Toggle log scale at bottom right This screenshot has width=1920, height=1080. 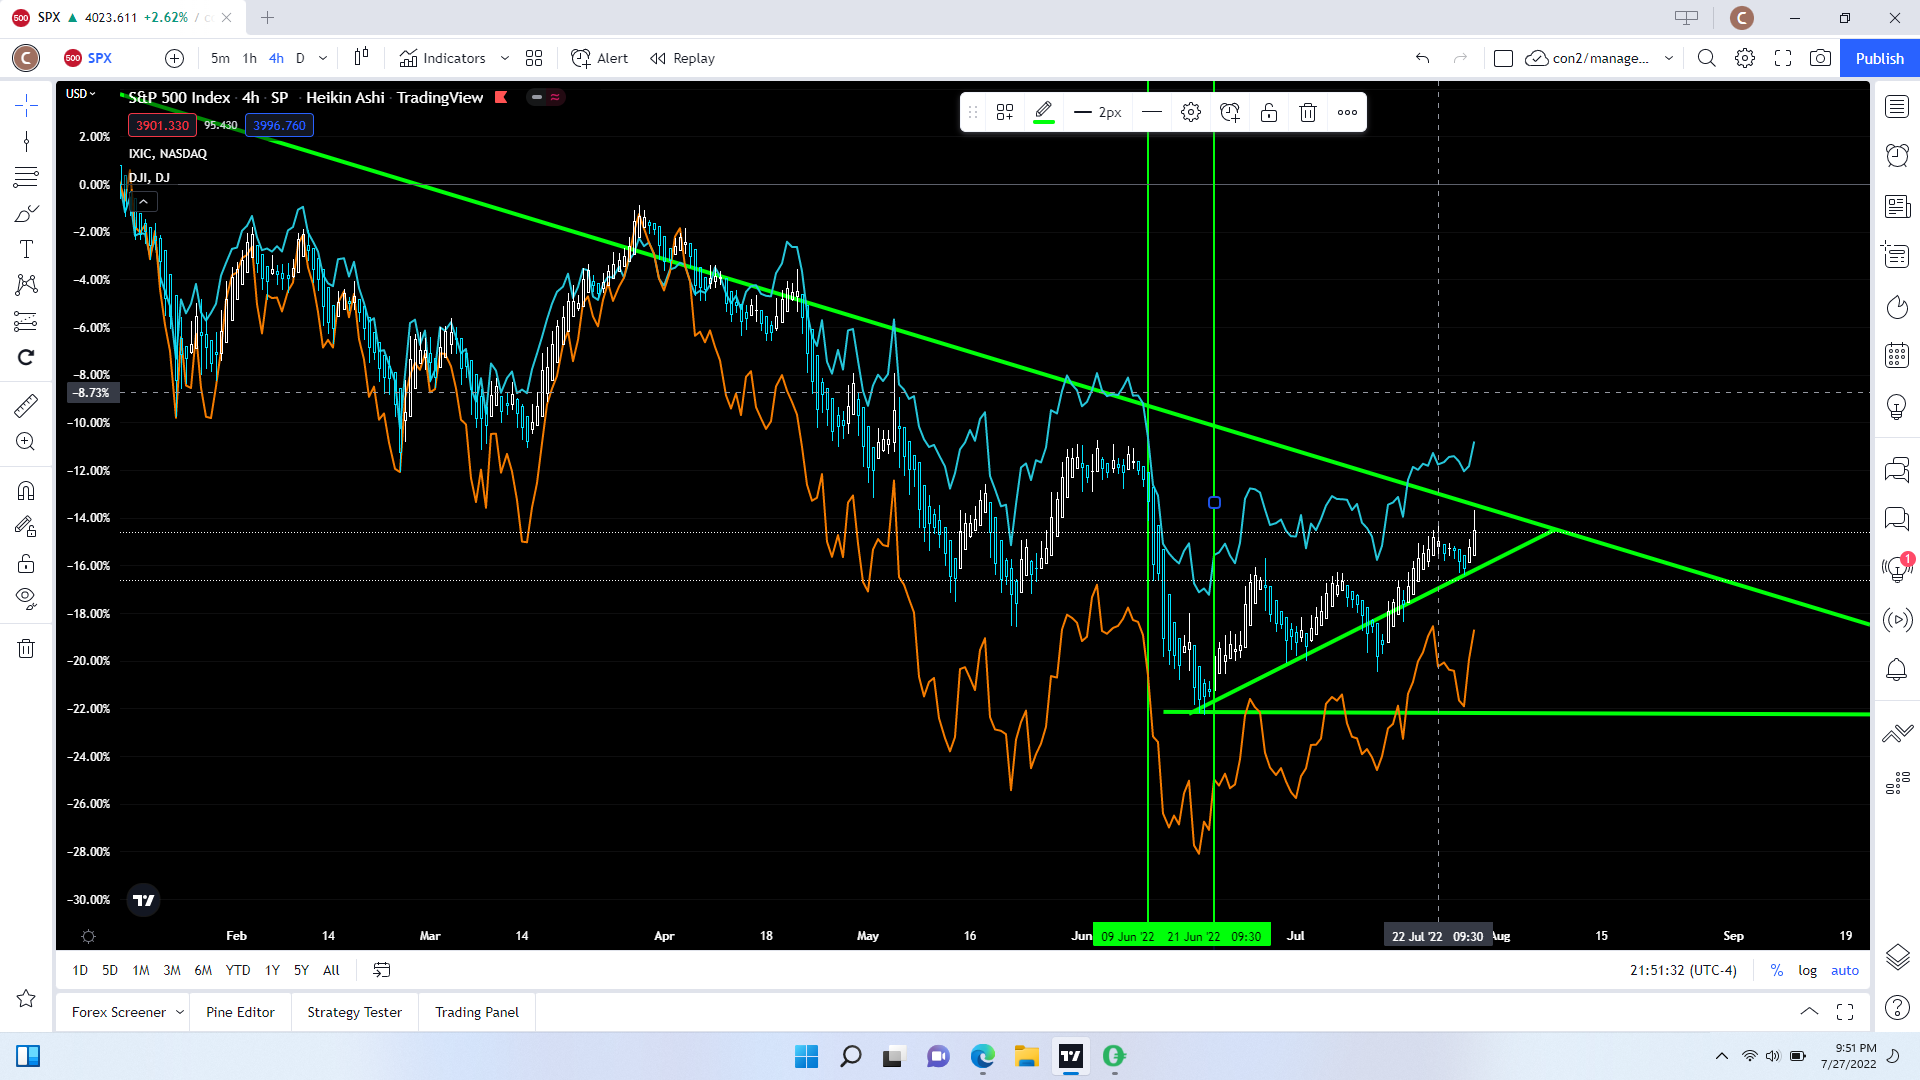(1807, 970)
